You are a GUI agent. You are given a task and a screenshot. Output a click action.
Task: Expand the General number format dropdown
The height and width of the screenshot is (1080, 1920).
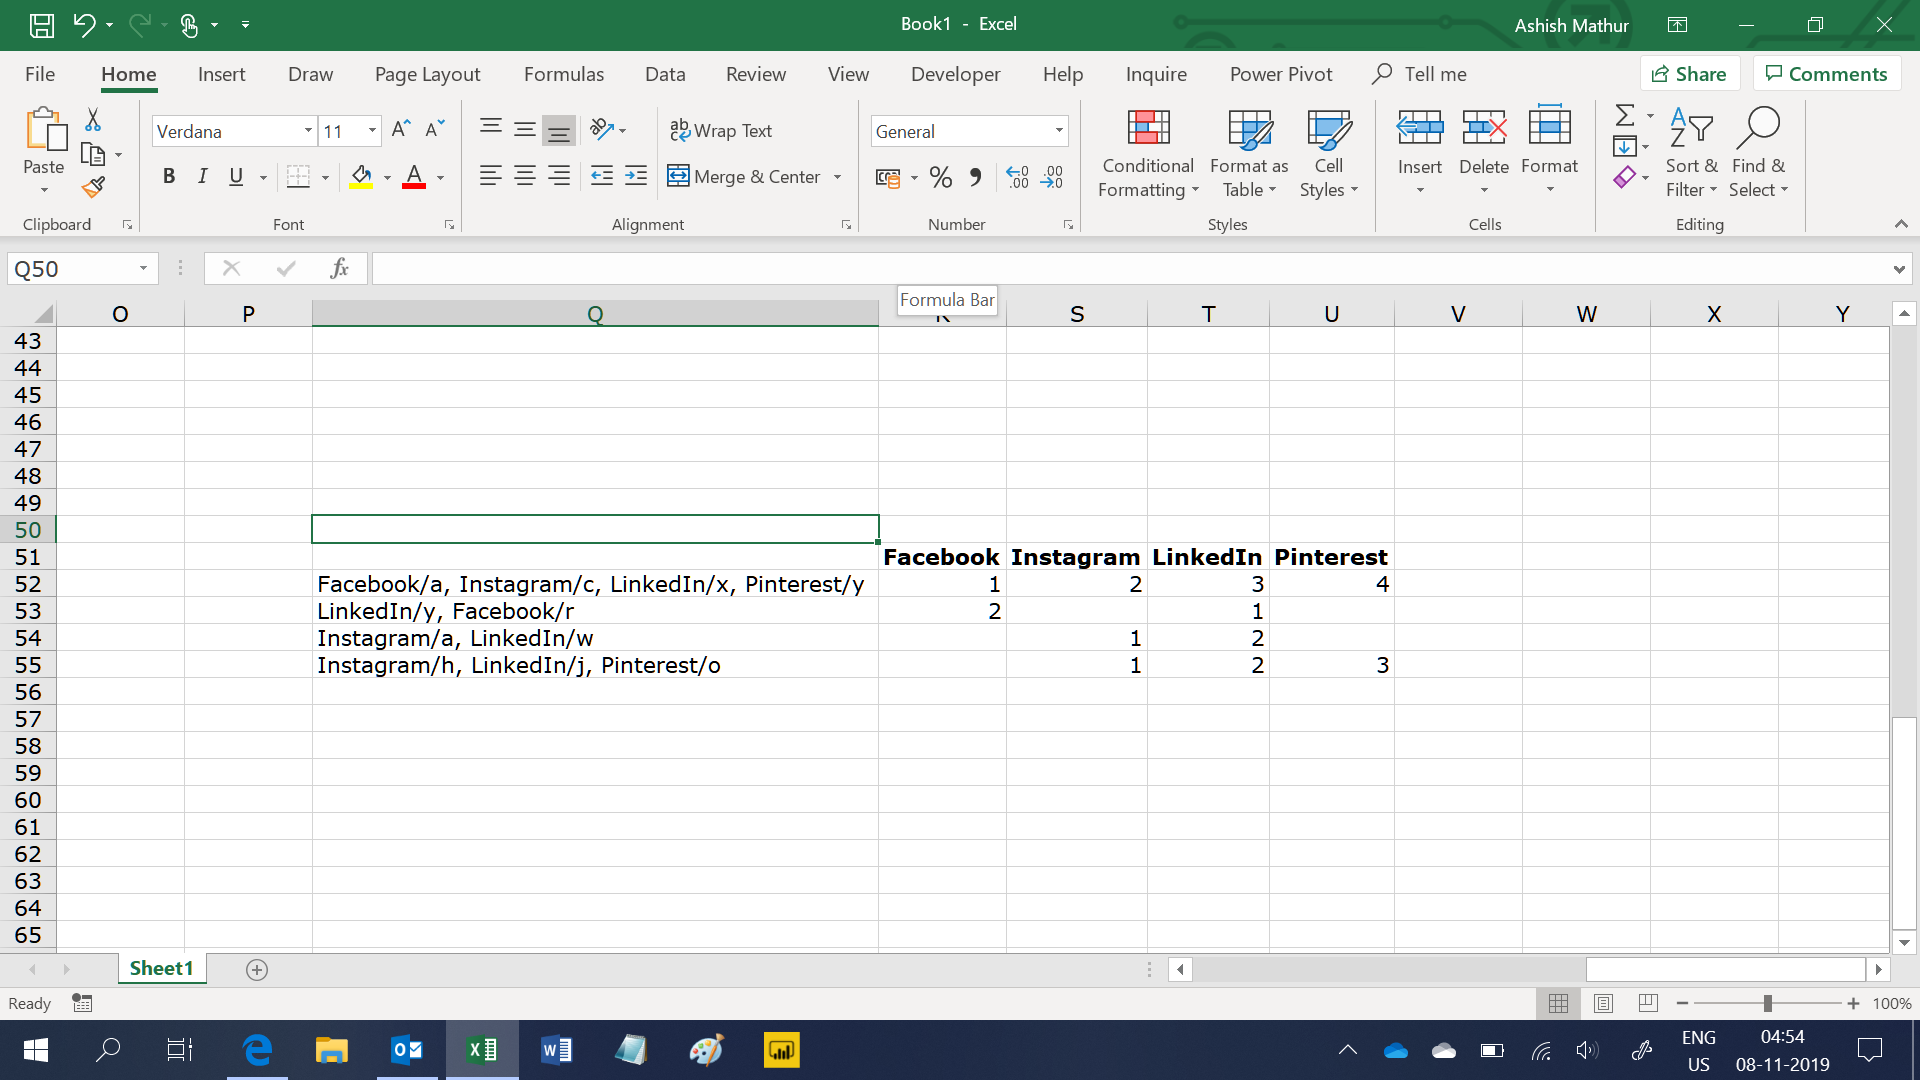(x=1059, y=131)
